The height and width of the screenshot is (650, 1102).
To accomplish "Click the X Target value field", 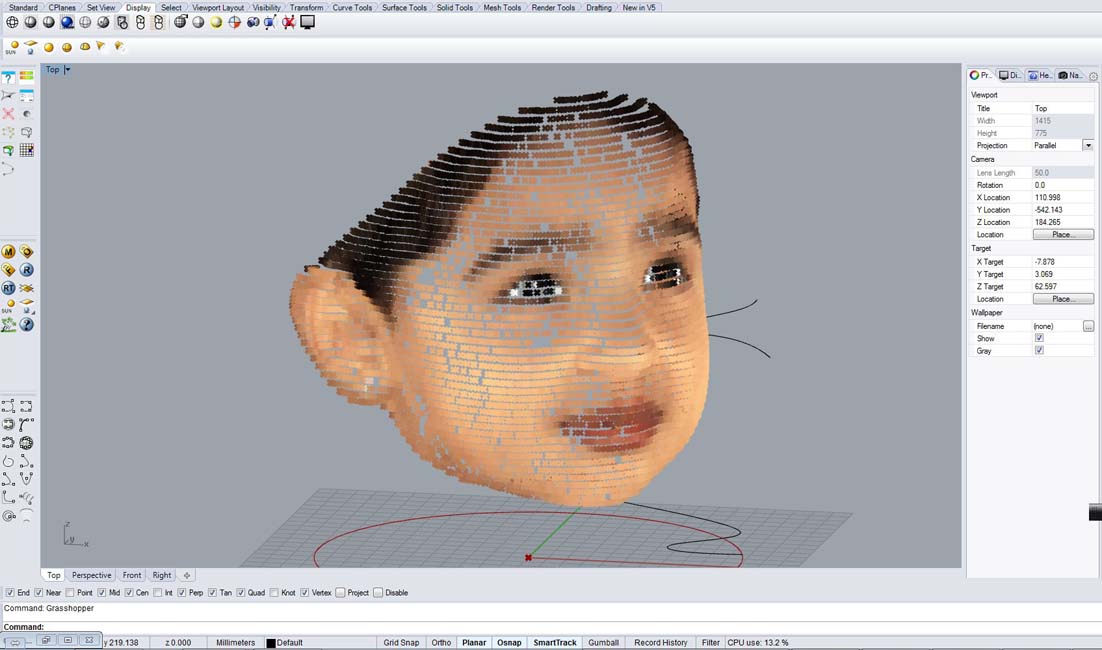I will coord(1062,262).
